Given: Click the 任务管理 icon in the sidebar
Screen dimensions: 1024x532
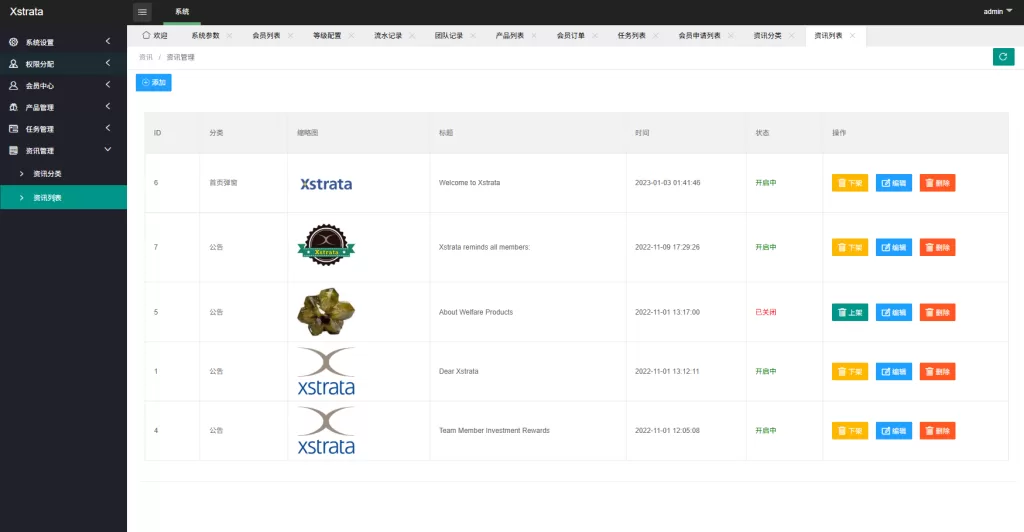Looking at the screenshot, I should point(14,129).
